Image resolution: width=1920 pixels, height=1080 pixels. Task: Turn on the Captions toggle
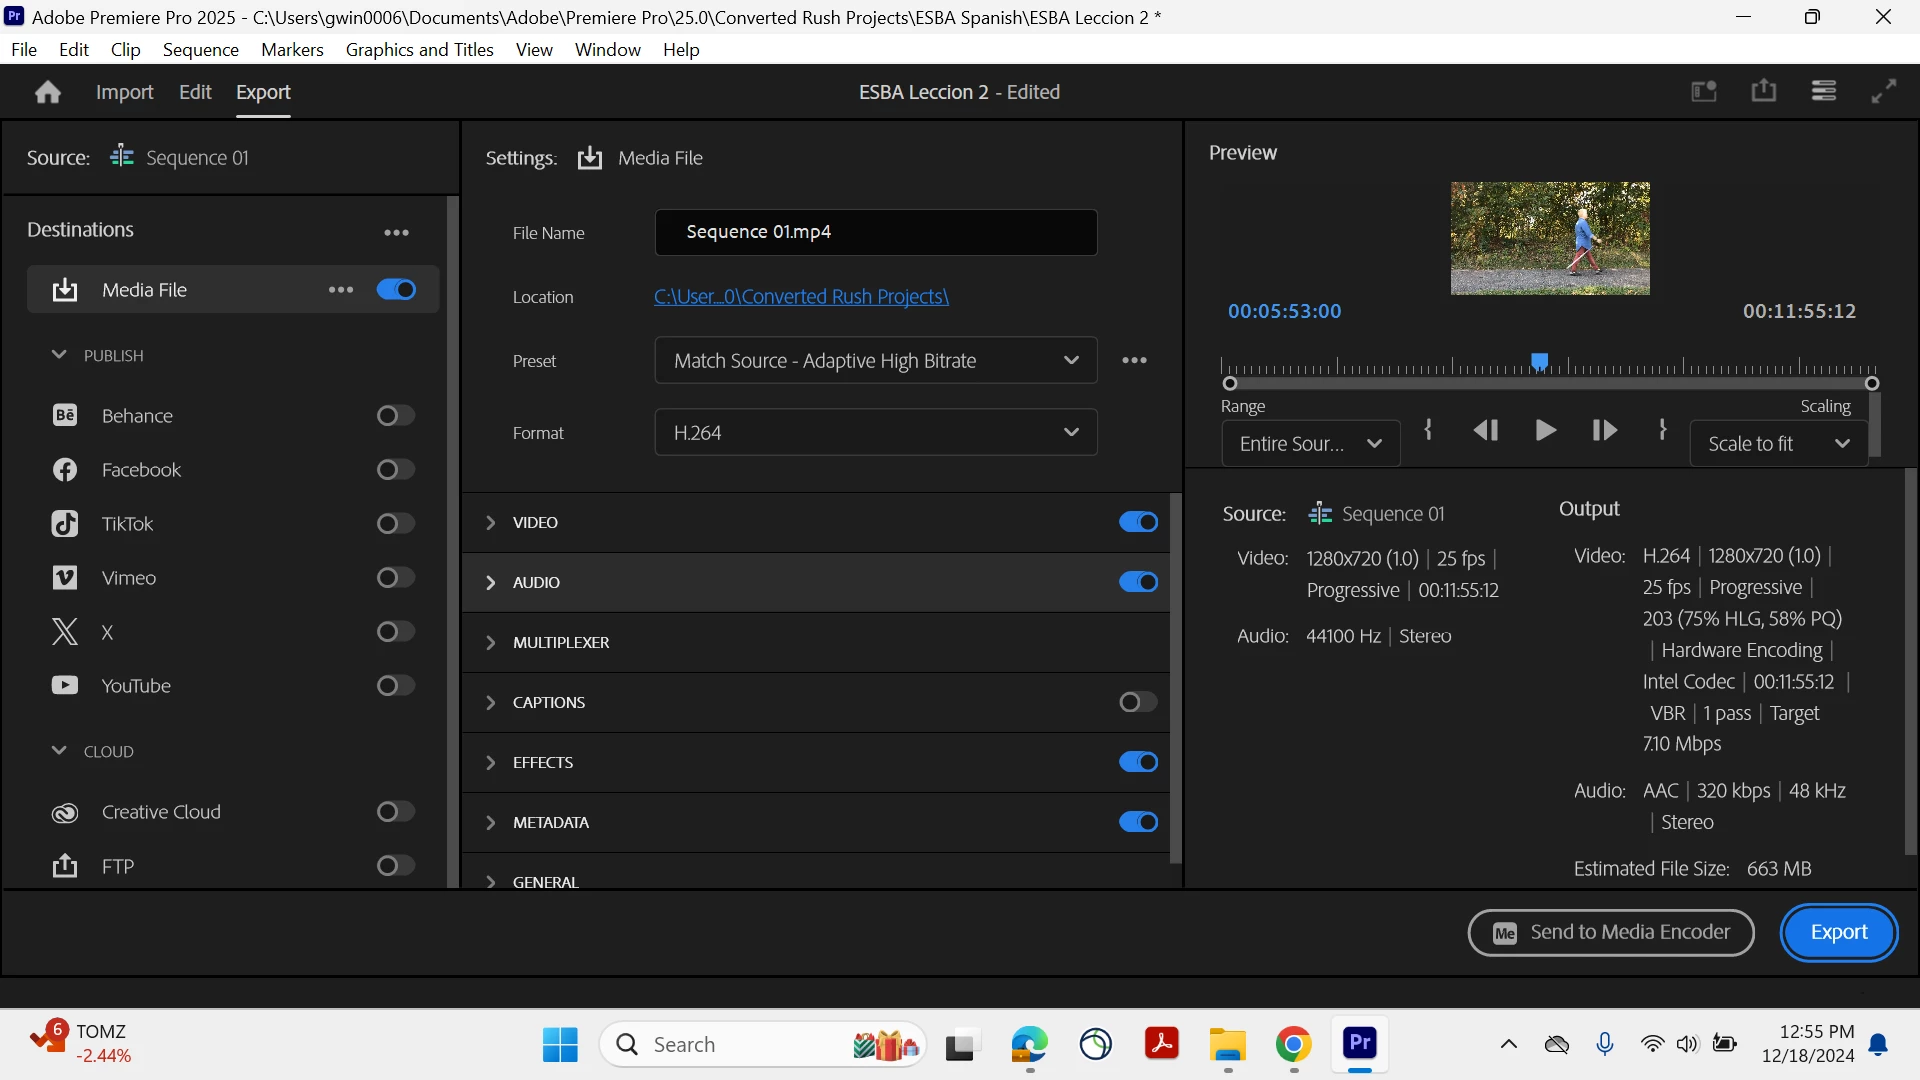(x=1137, y=702)
